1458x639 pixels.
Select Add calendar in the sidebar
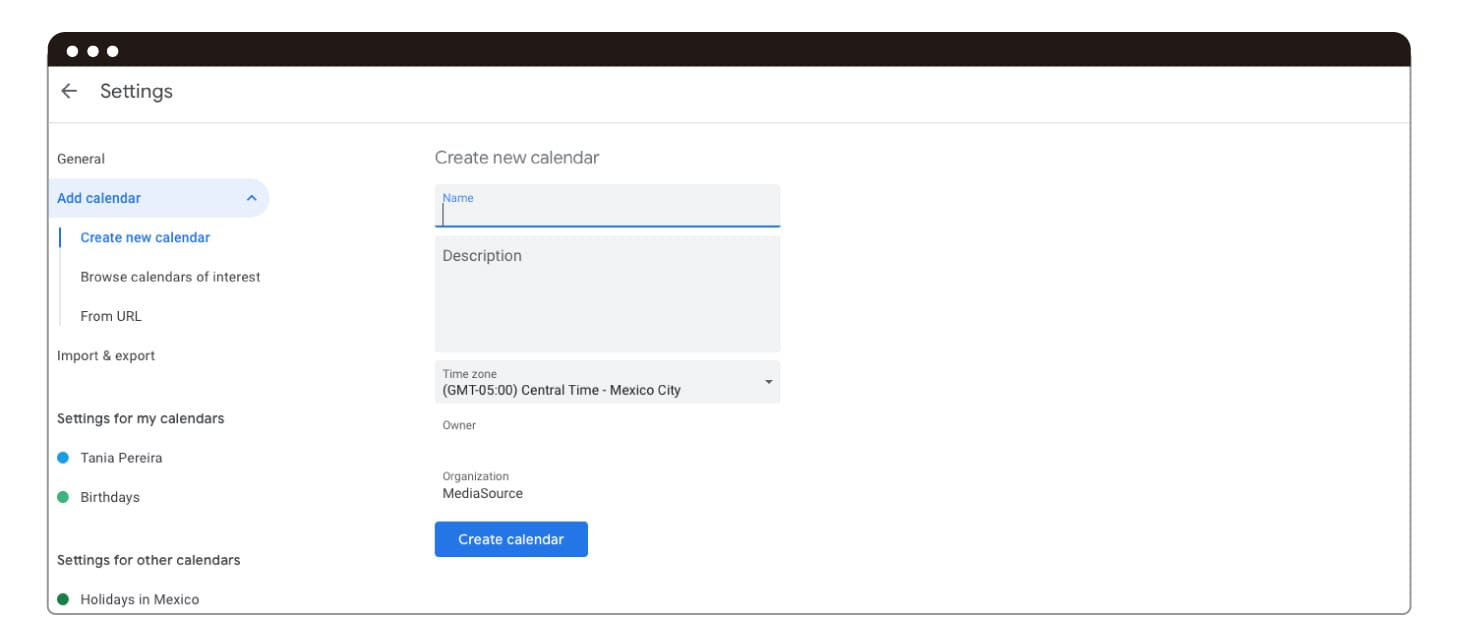coord(99,198)
